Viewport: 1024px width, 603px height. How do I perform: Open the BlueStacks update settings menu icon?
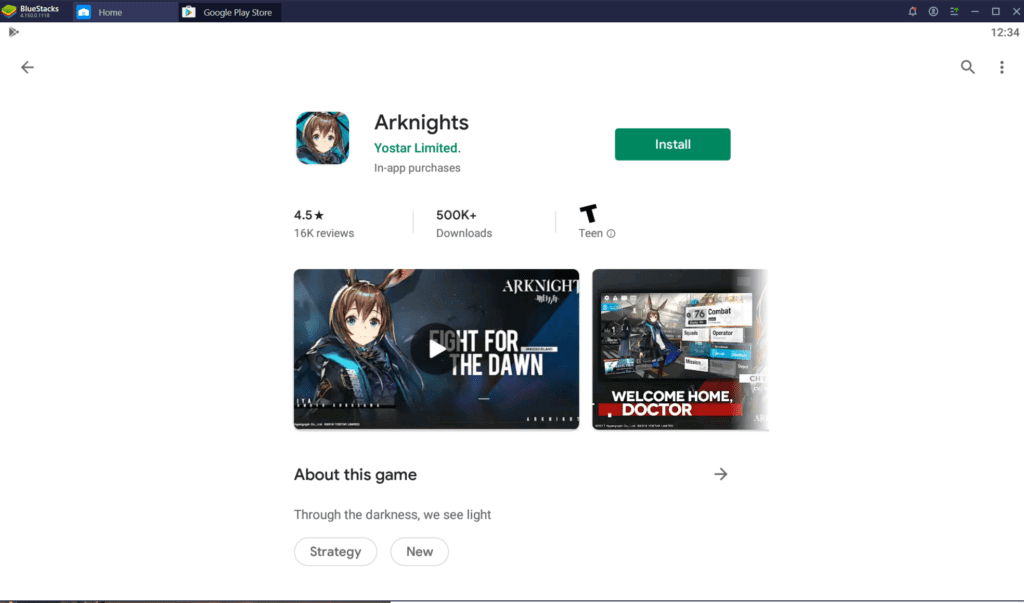[x=954, y=11]
